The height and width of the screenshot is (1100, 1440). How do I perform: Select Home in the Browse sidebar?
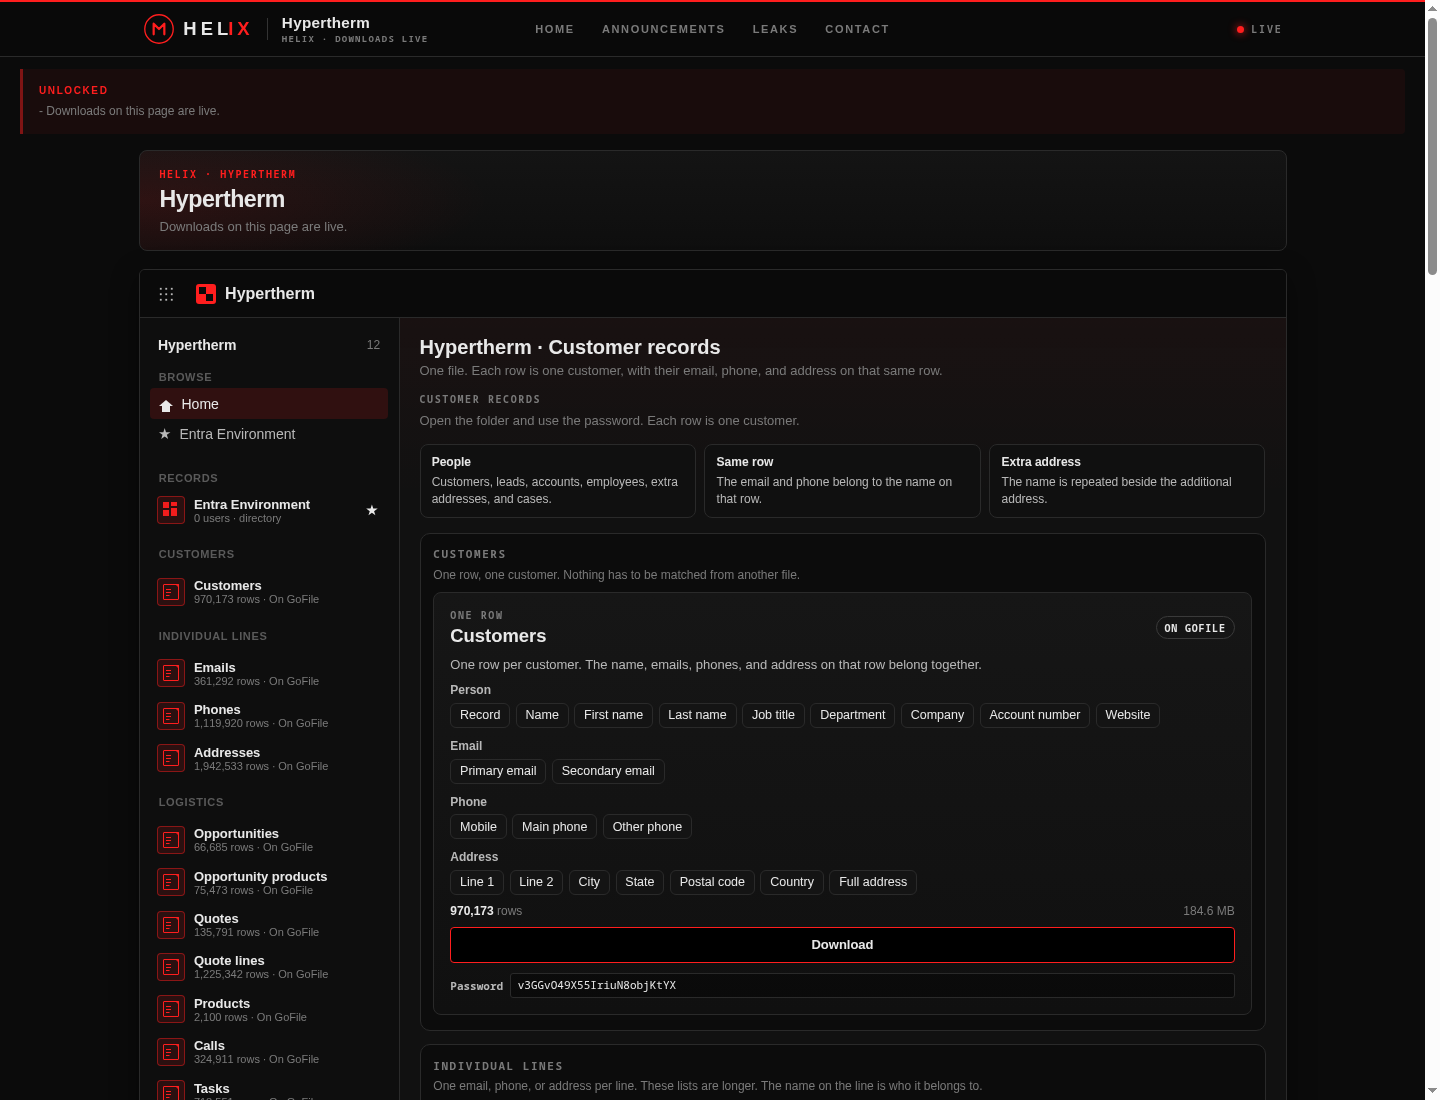click(x=269, y=404)
